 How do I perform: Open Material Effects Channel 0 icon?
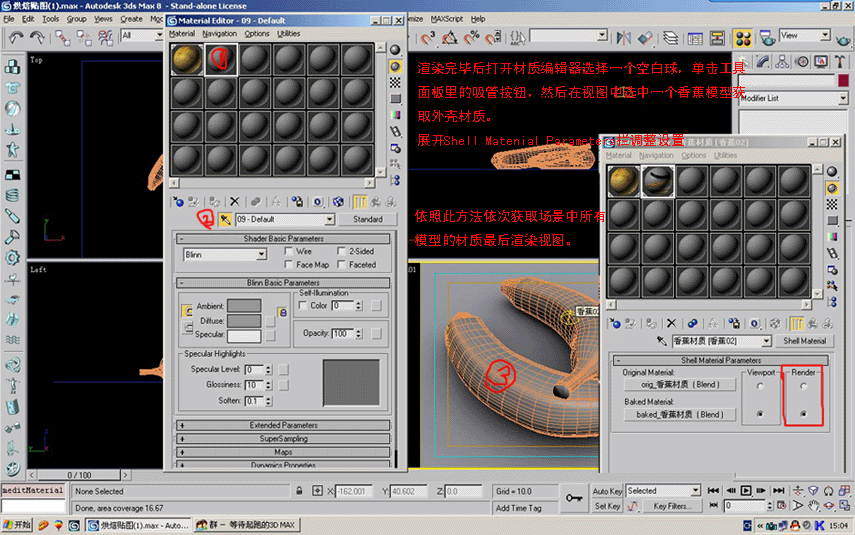coord(317,202)
